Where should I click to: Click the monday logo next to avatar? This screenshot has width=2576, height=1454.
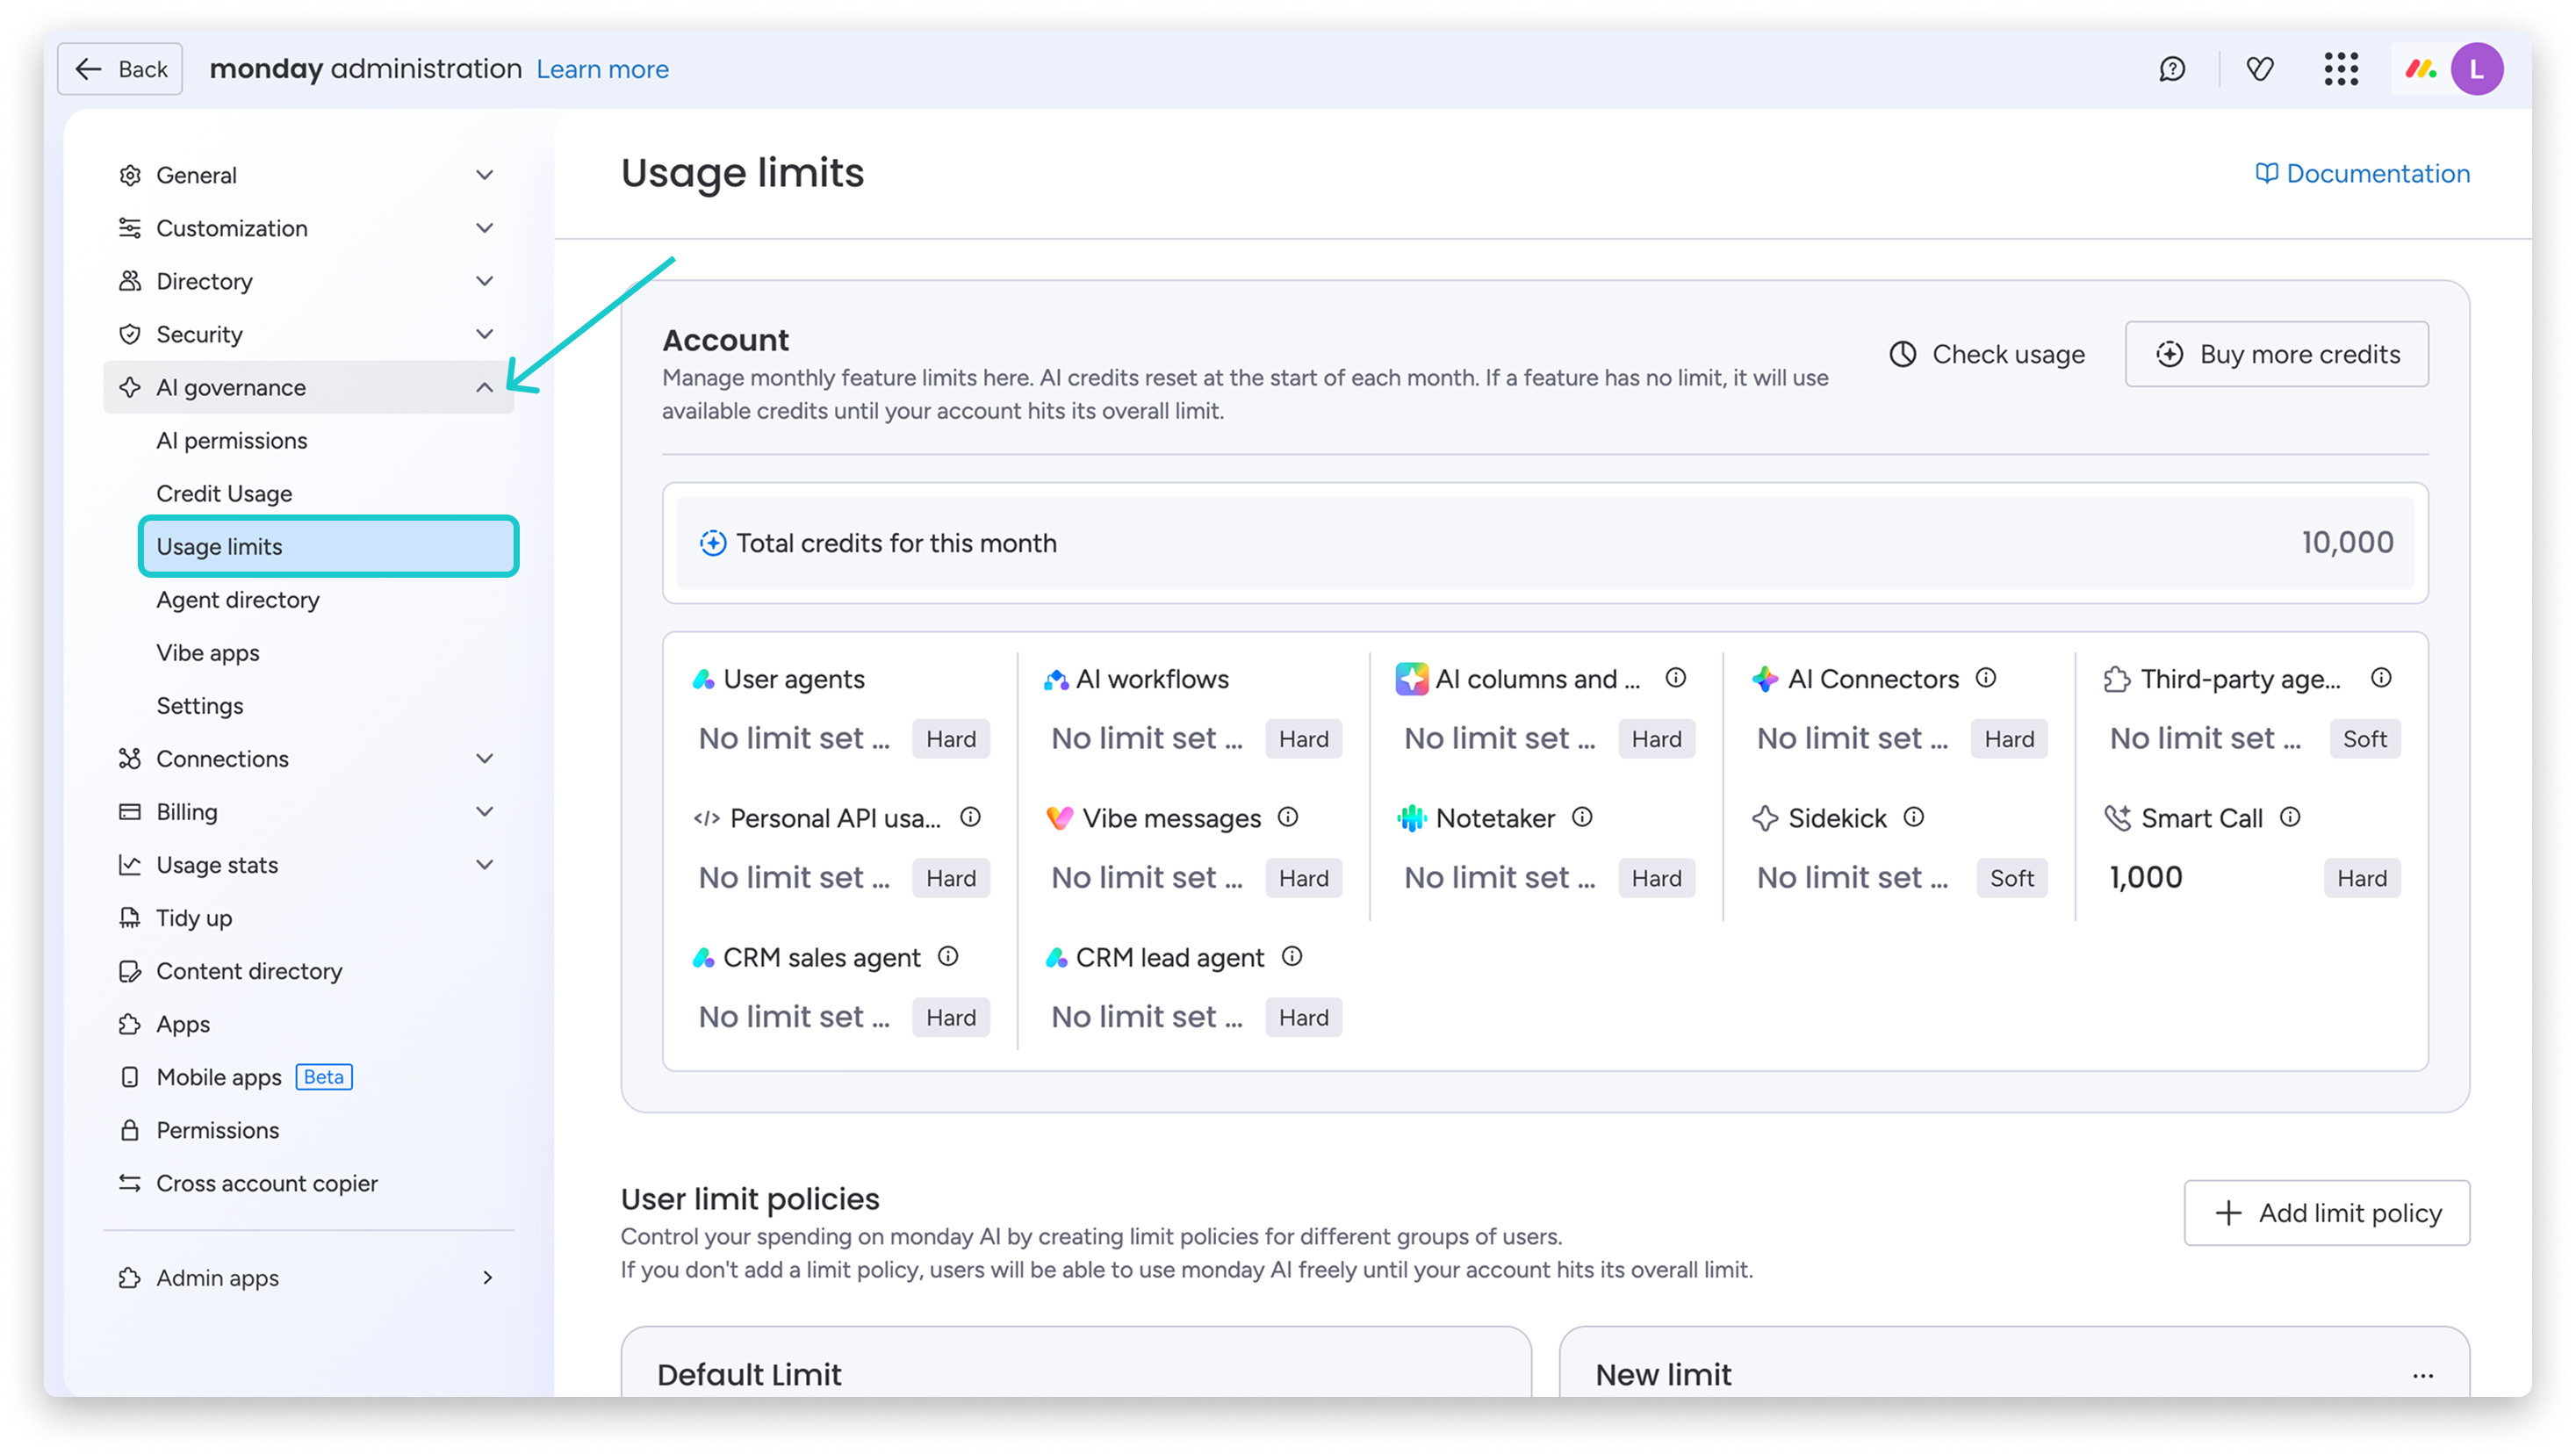point(2421,69)
